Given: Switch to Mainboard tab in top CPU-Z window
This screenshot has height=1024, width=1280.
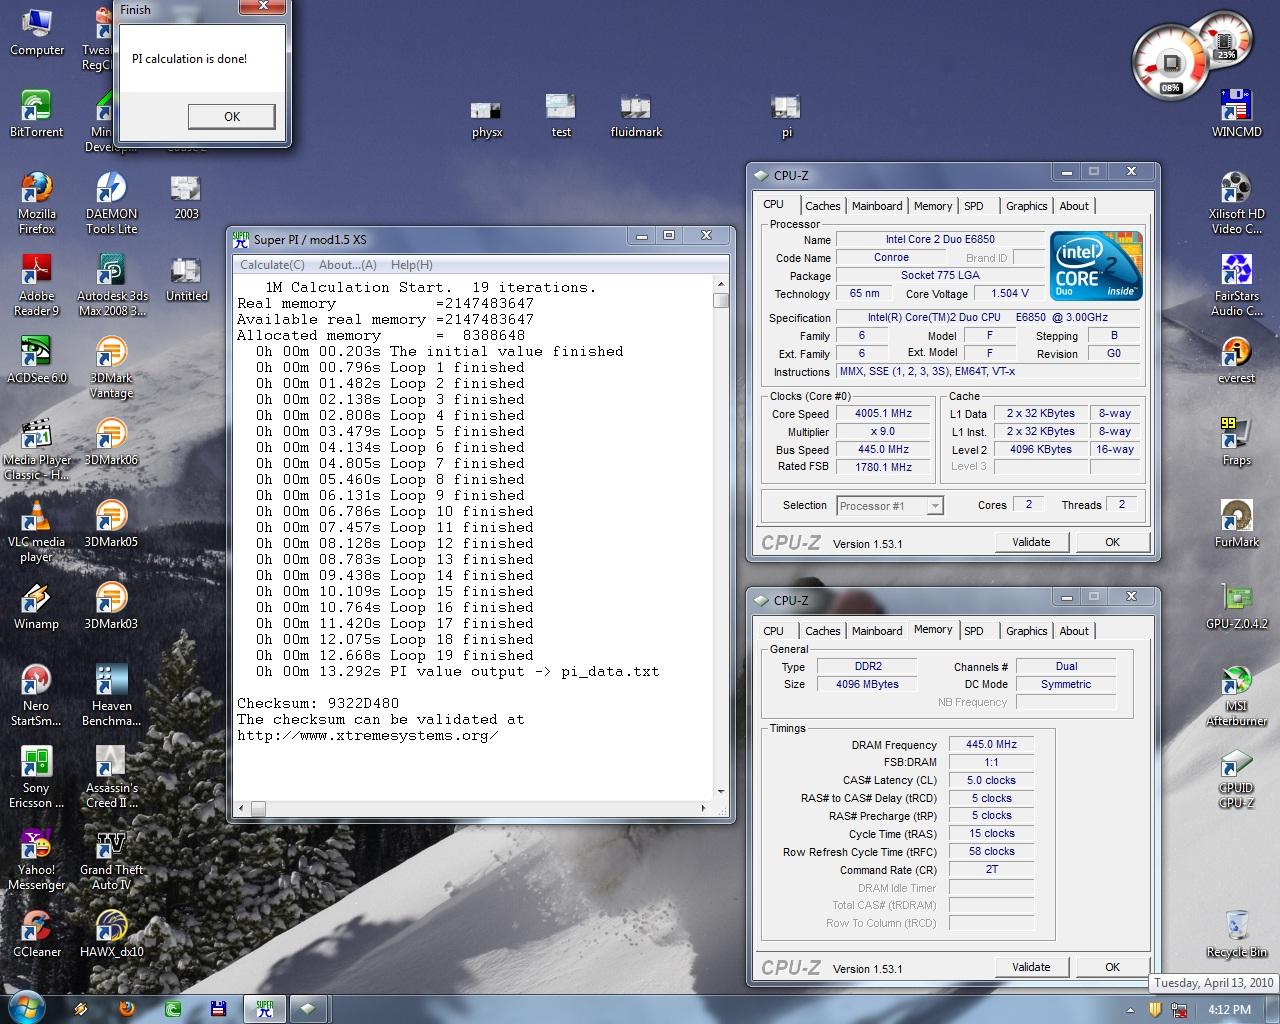Looking at the screenshot, I should click(x=877, y=206).
